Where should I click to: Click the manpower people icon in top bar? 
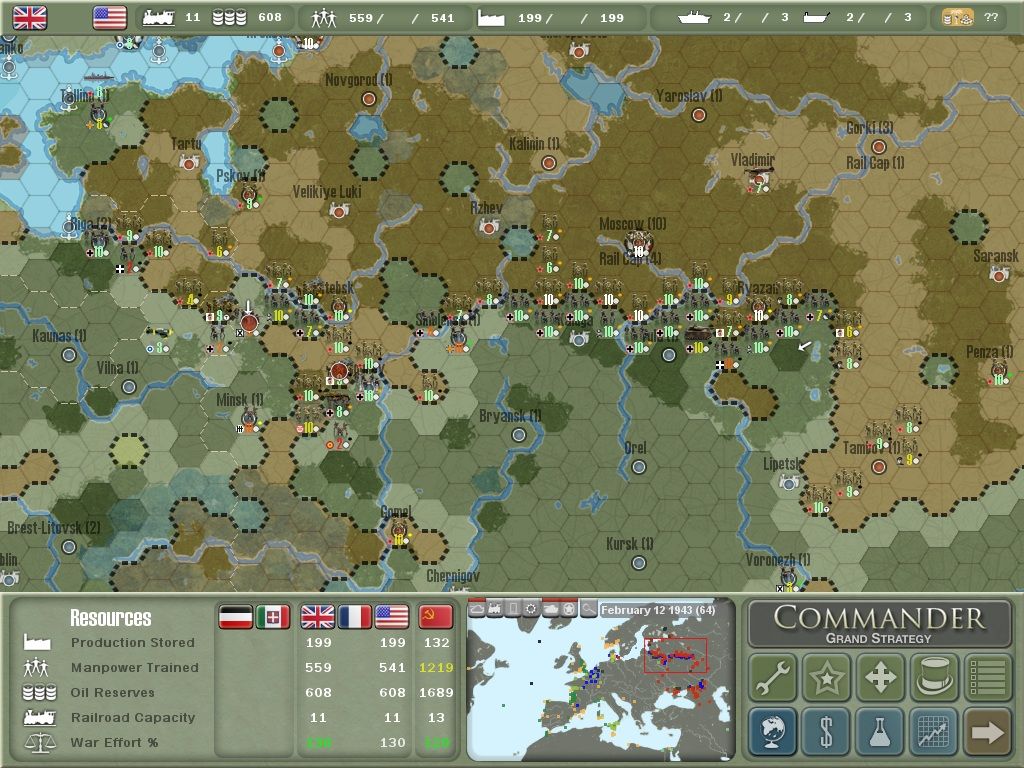pyautogui.click(x=324, y=18)
